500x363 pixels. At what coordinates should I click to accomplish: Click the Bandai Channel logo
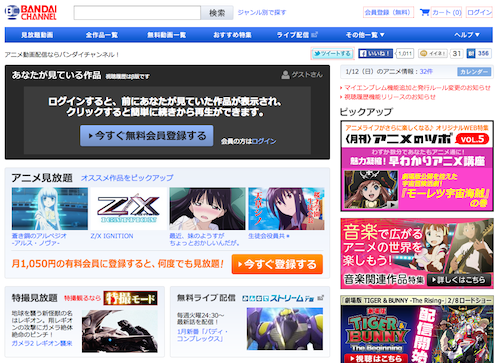(31, 13)
